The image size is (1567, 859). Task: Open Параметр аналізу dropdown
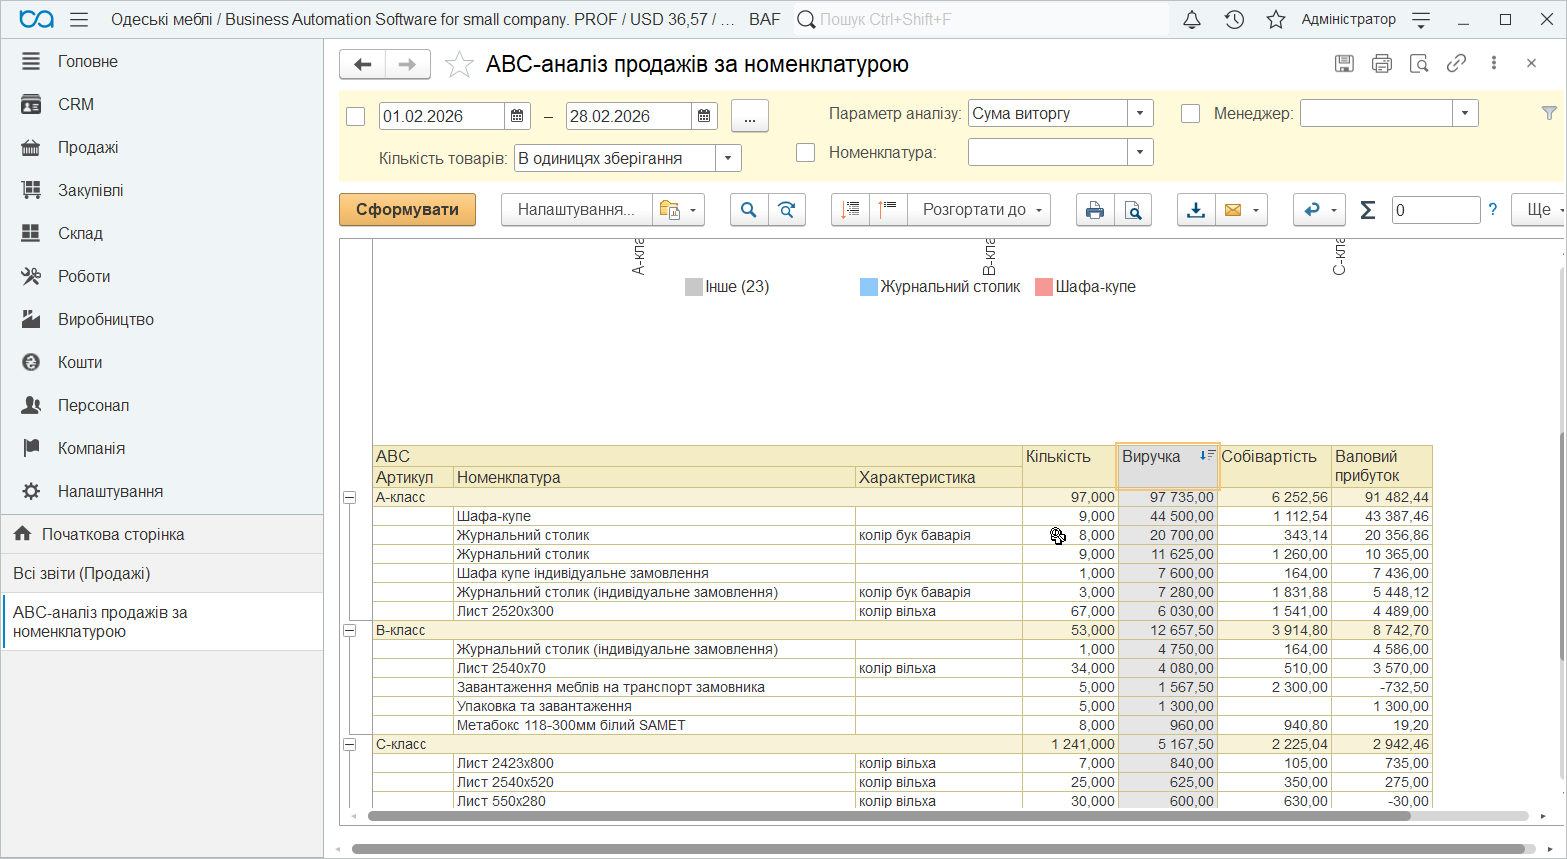click(x=1140, y=114)
